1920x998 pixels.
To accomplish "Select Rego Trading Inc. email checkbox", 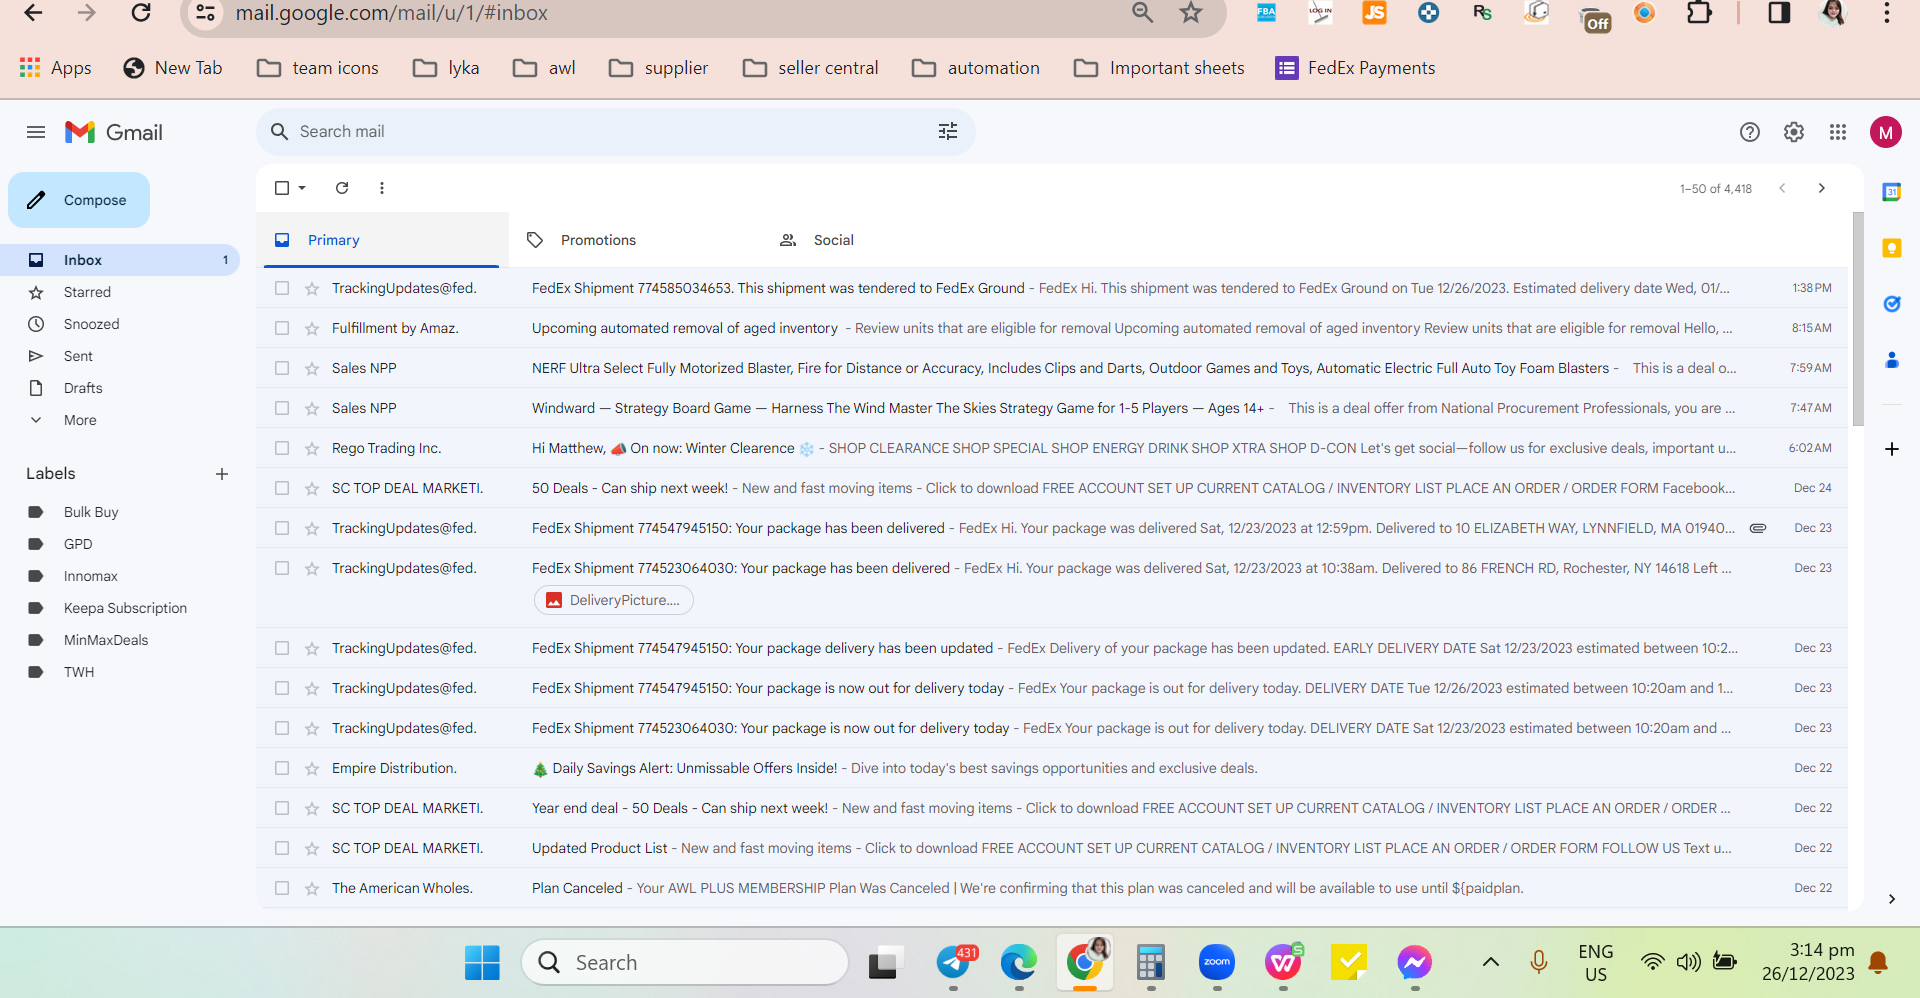I will click(282, 448).
